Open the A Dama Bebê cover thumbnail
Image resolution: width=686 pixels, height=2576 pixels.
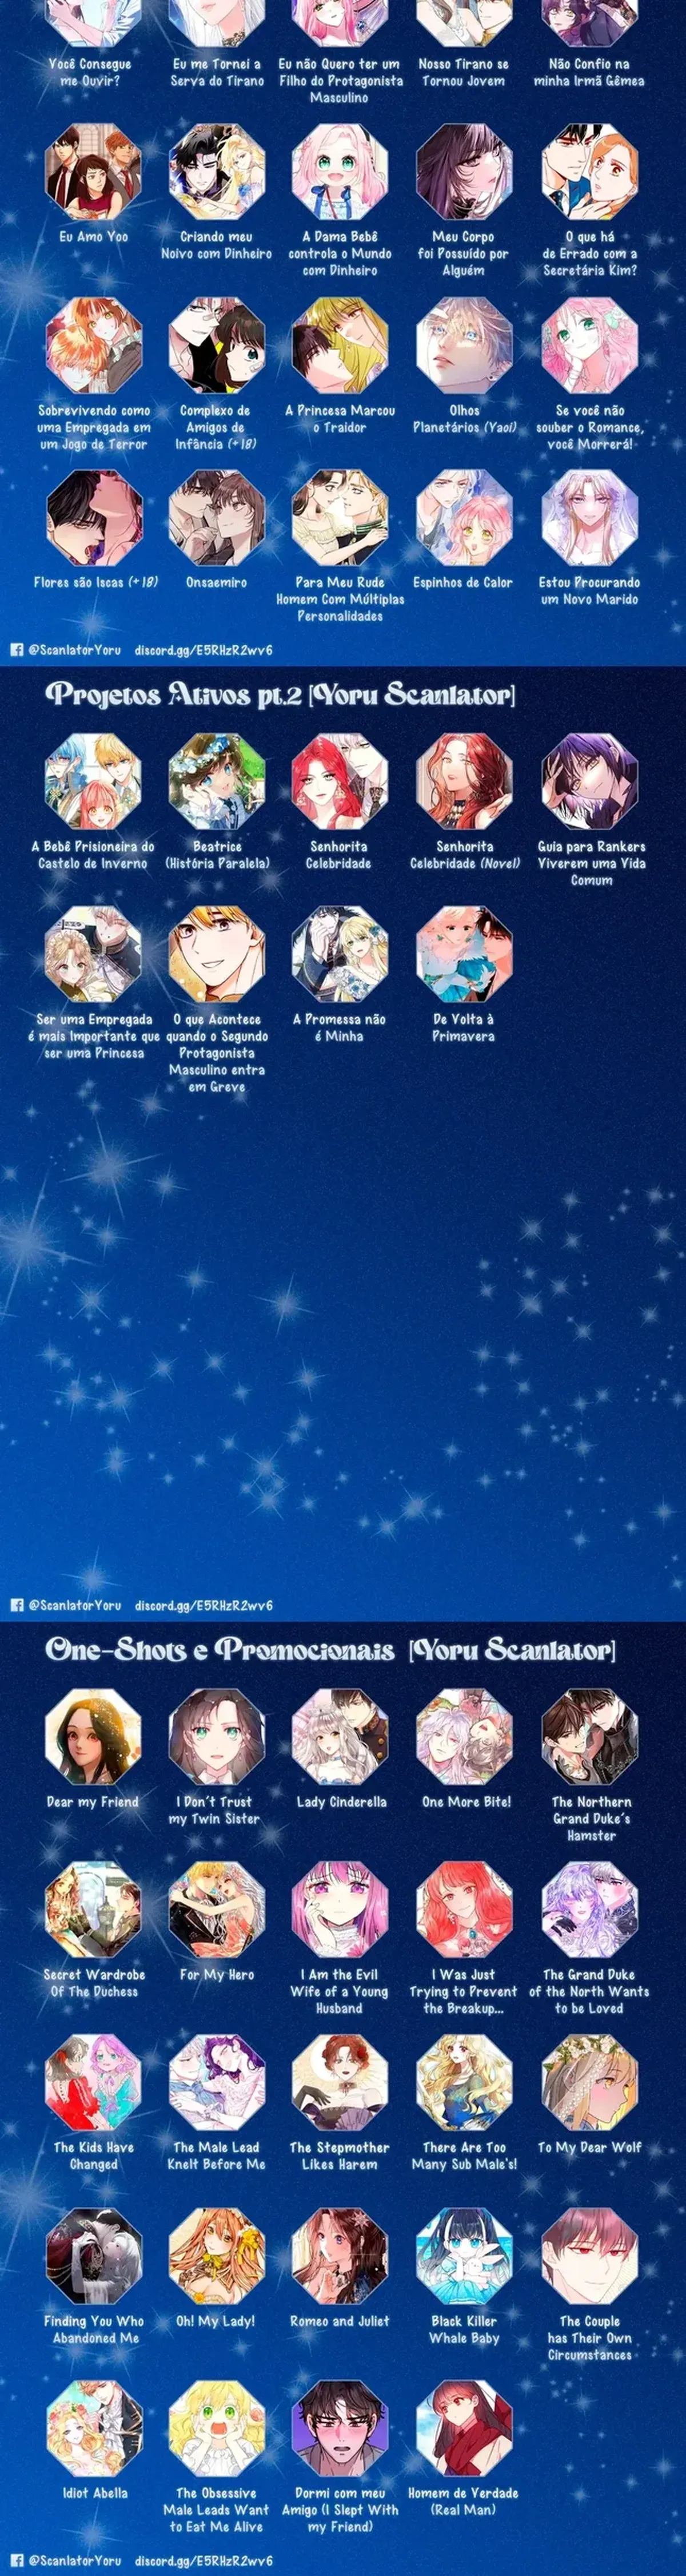(340, 172)
